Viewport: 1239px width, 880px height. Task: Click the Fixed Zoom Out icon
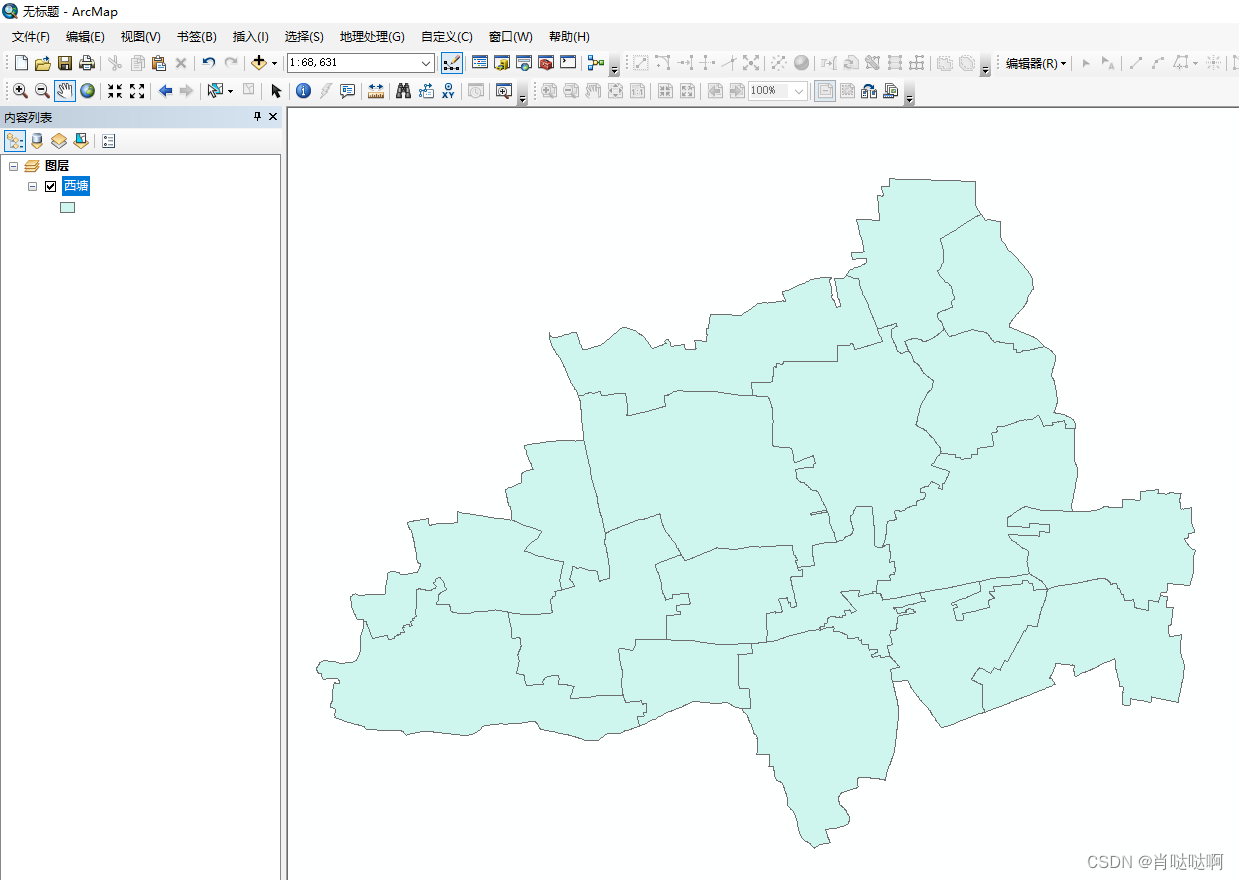(x=137, y=91)
